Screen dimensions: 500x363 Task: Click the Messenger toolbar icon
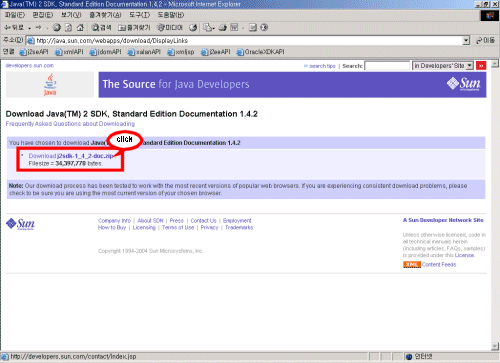click(x=264, y=28)
